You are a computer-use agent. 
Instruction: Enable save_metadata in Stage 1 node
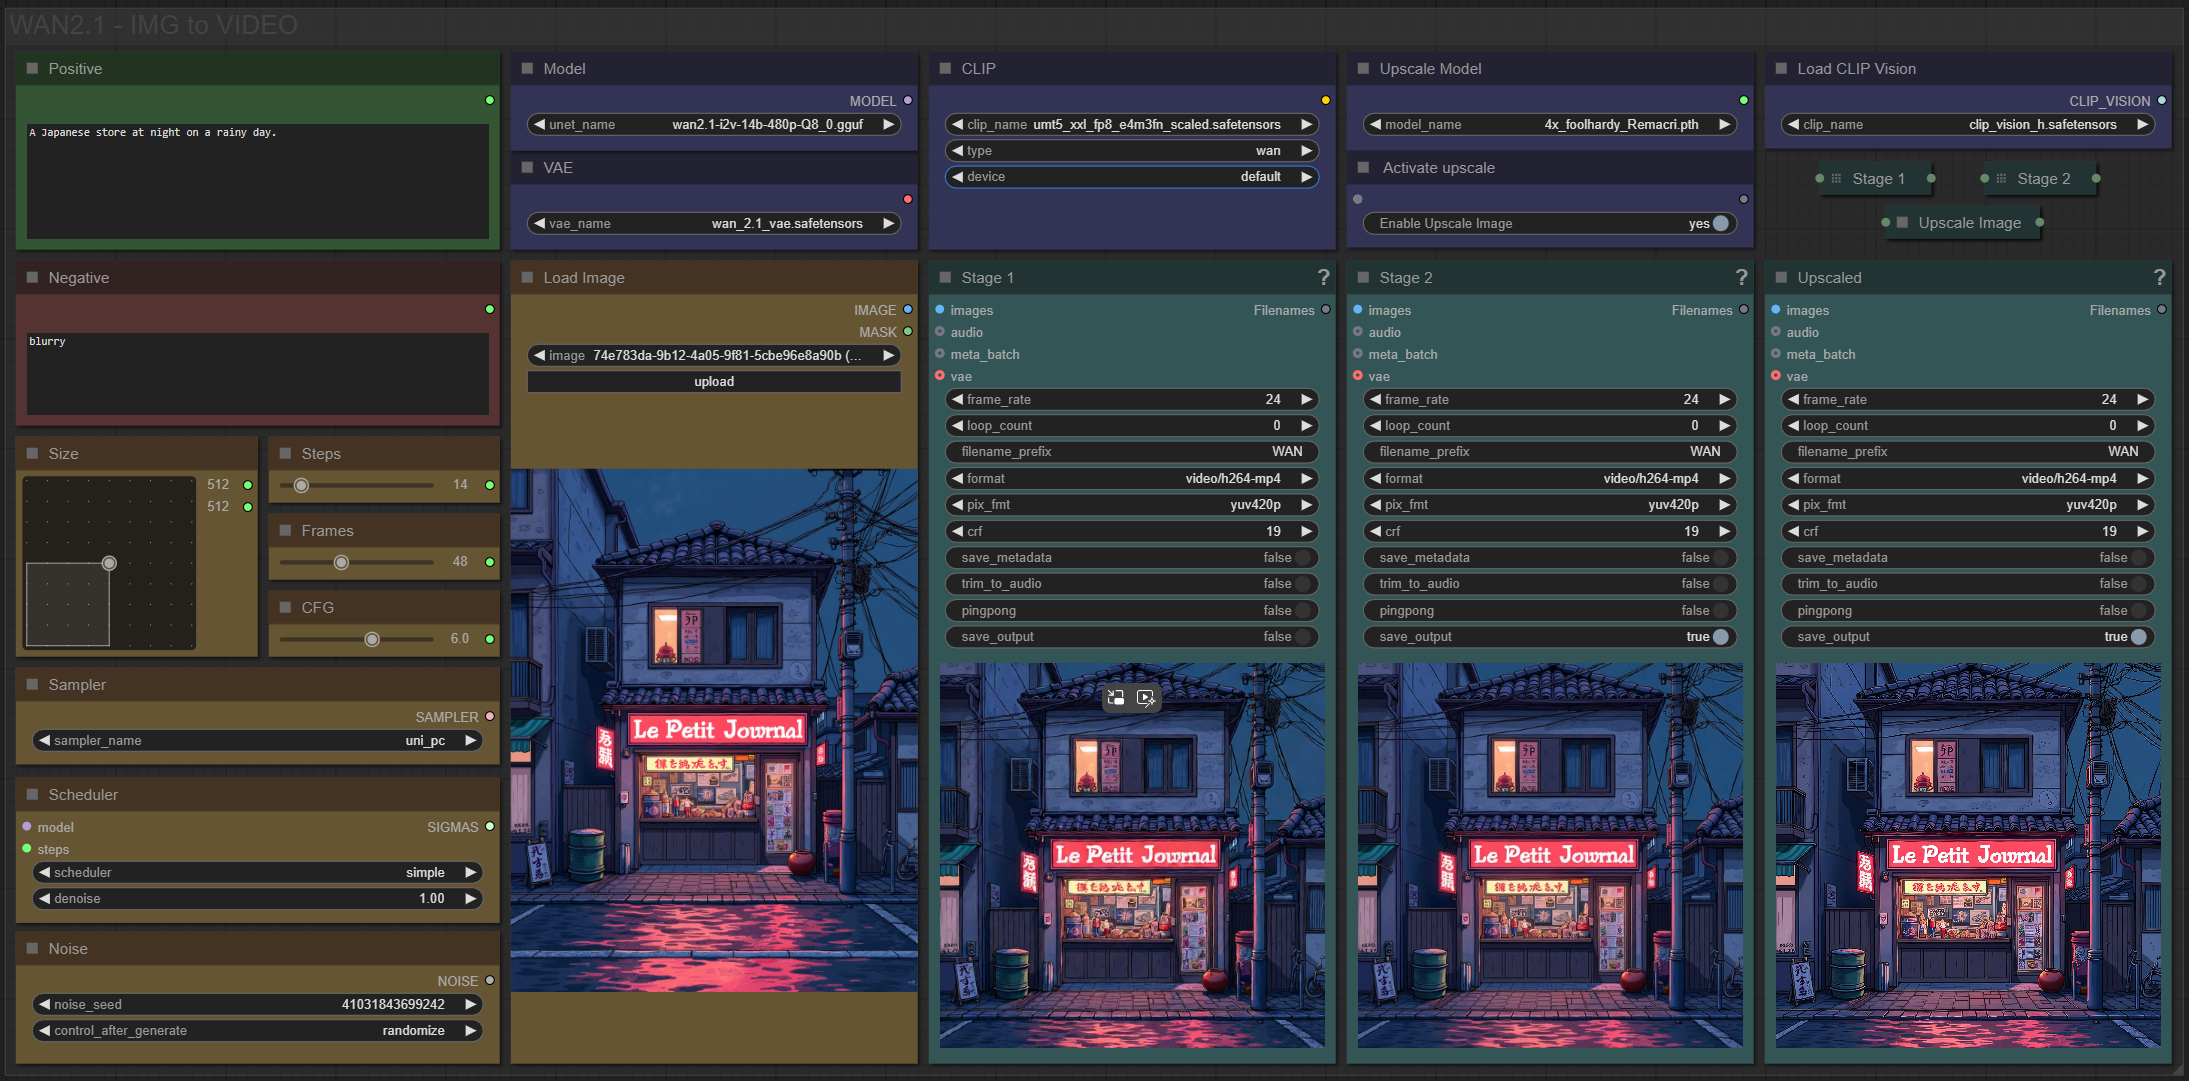coord(1301,557)
